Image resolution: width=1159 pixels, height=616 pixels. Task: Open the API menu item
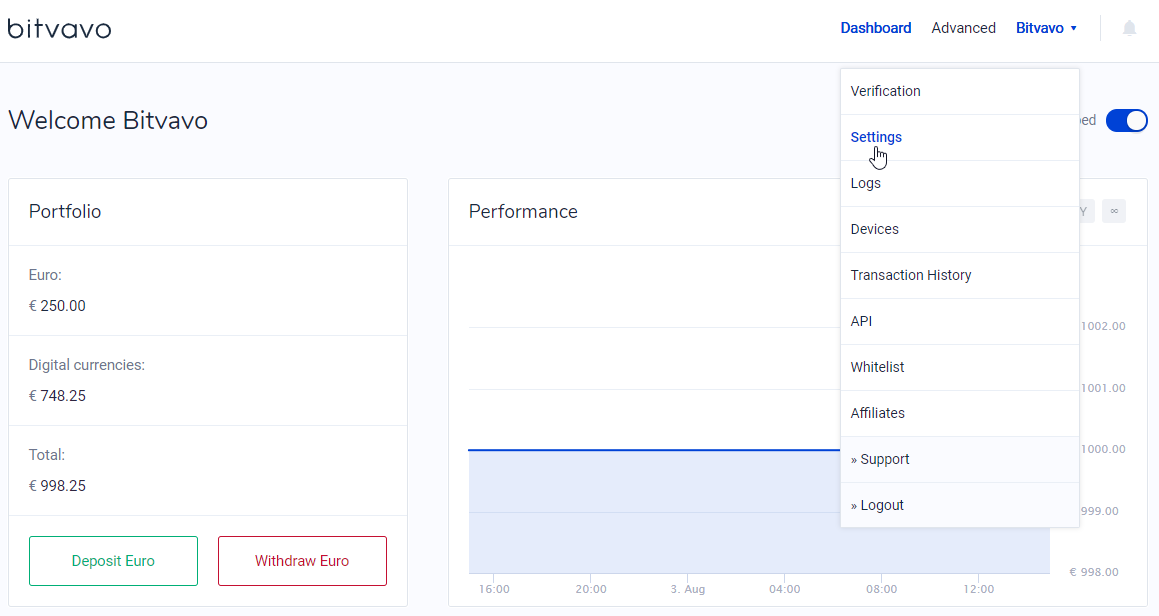coord(861,321)
